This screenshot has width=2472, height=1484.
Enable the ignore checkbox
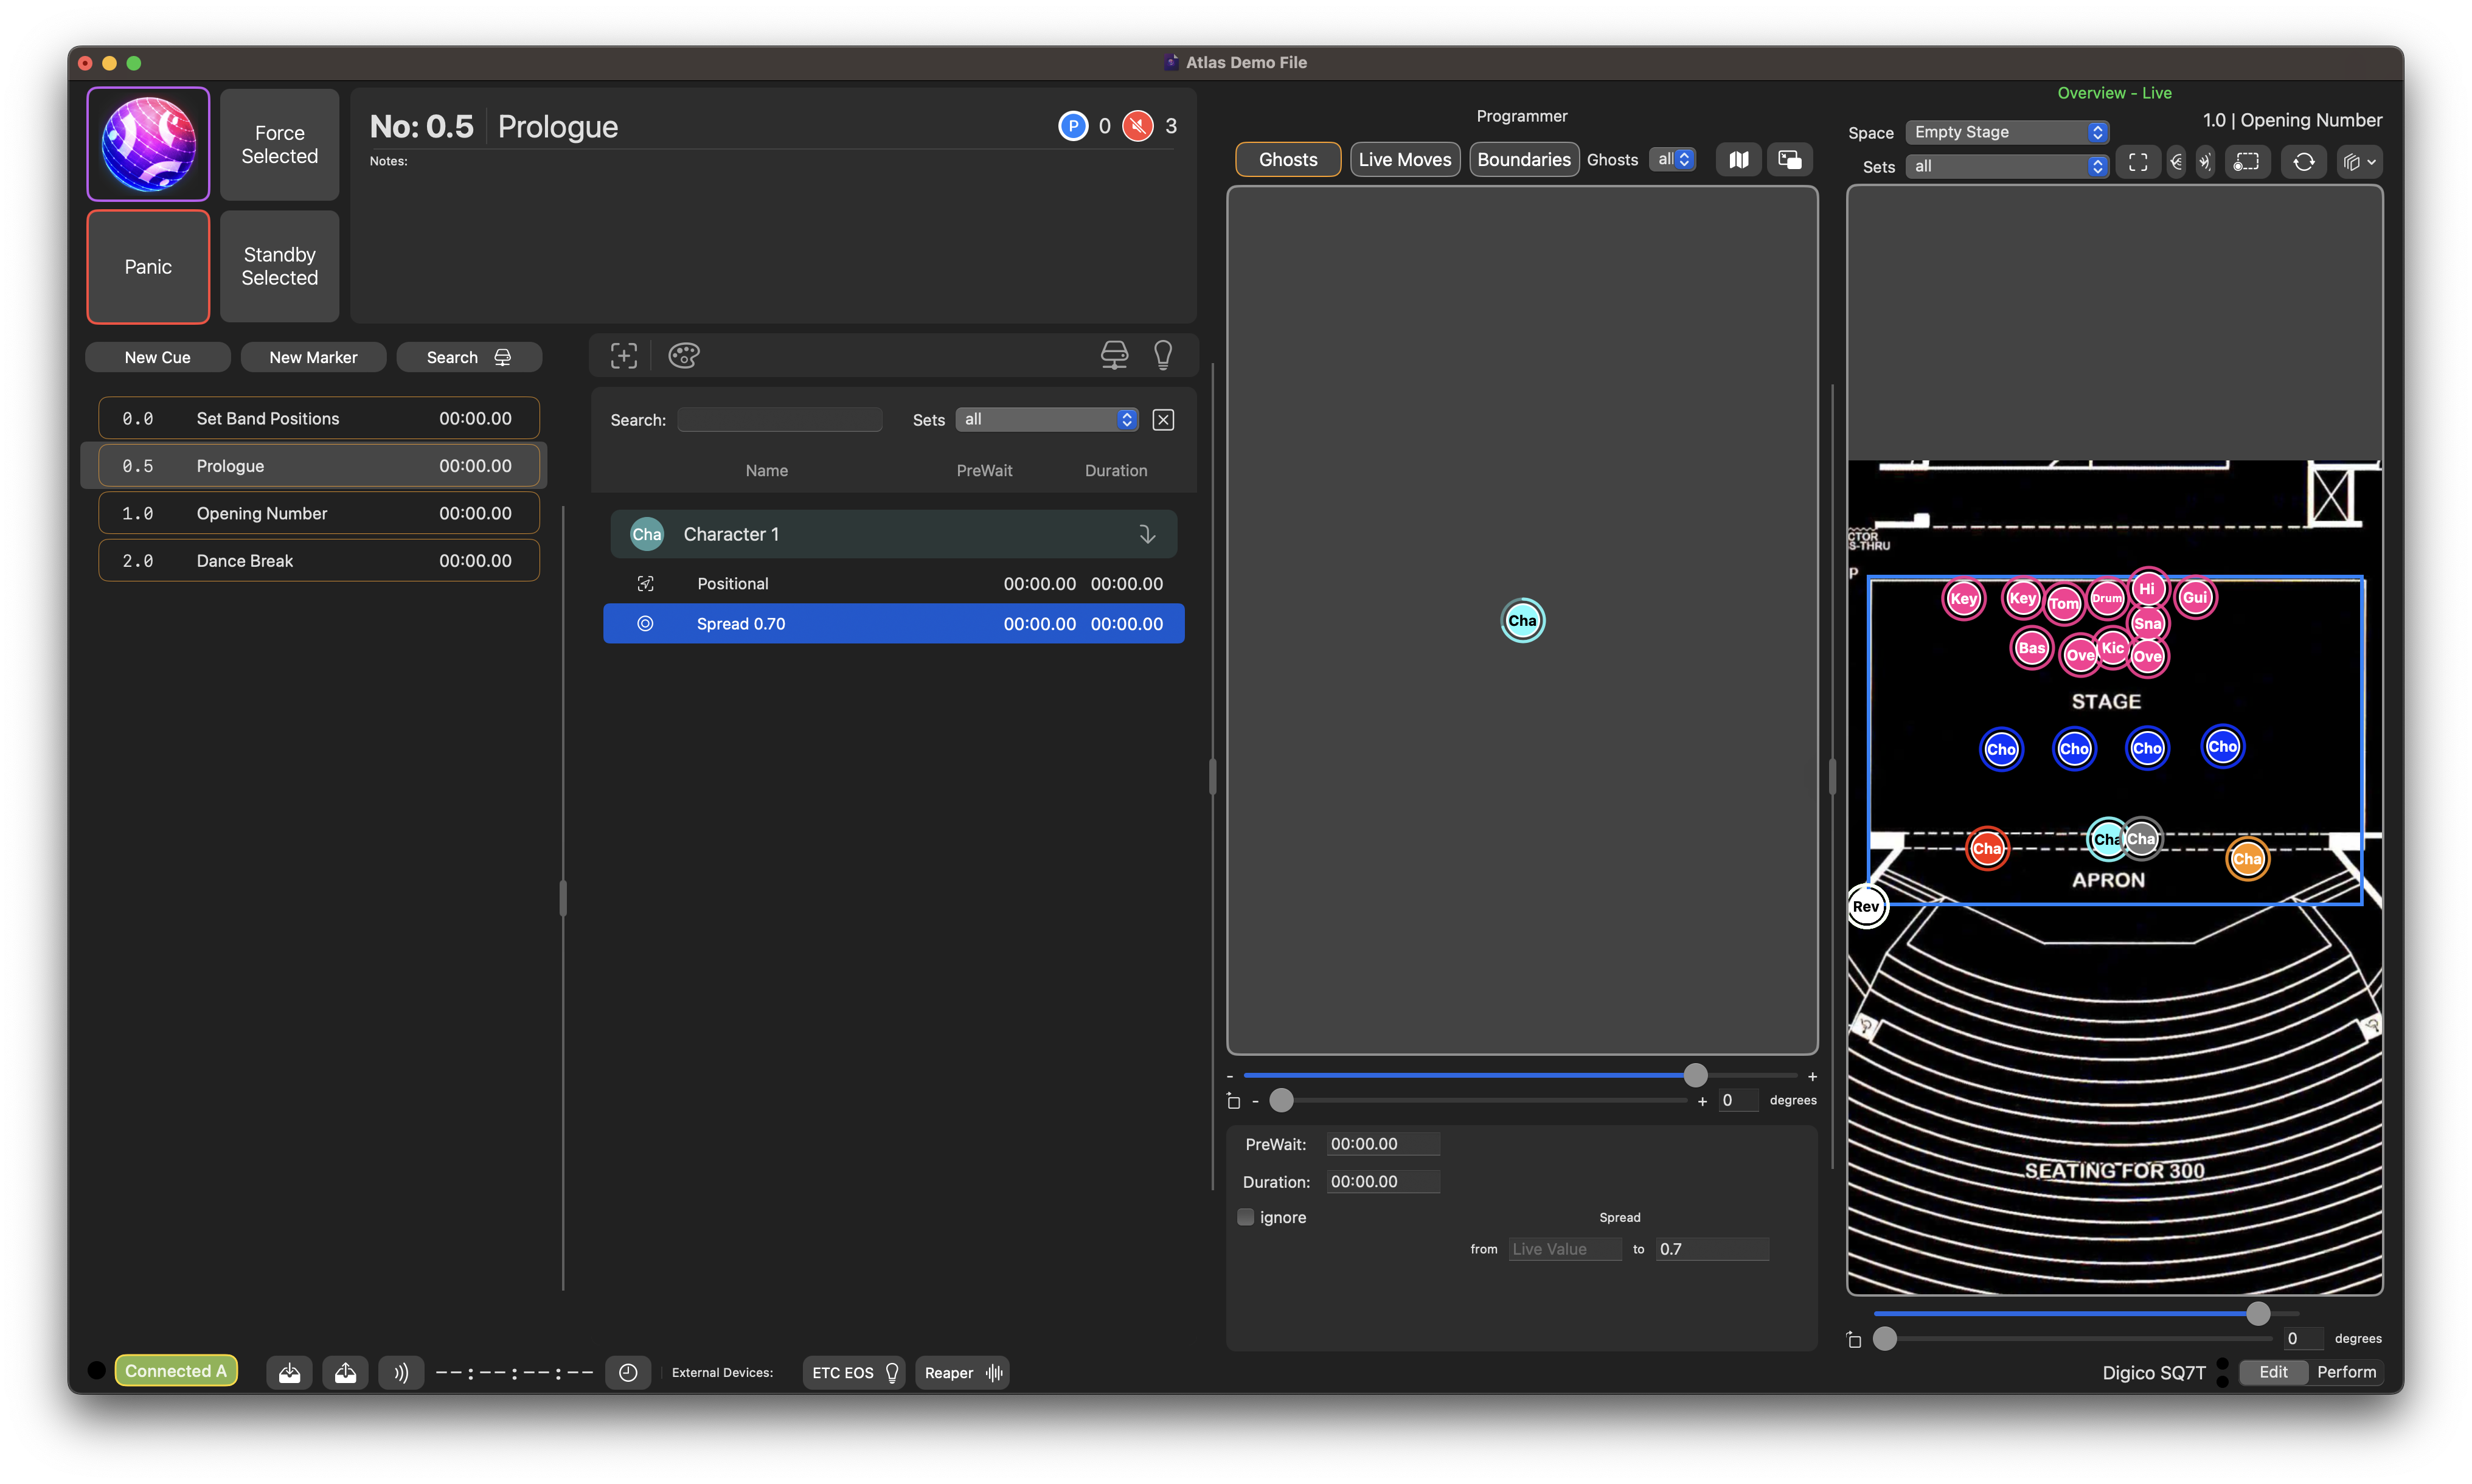tap(1246, 1217)
